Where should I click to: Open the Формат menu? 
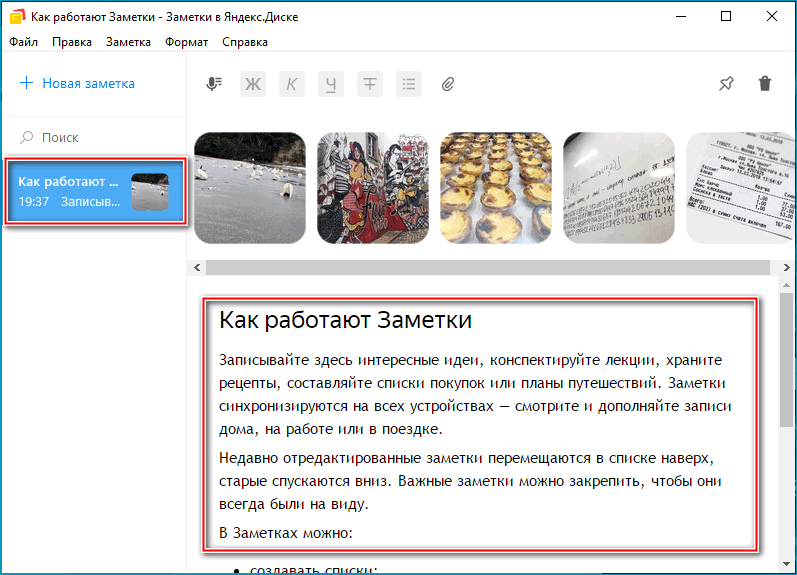(x=187, y=42)
